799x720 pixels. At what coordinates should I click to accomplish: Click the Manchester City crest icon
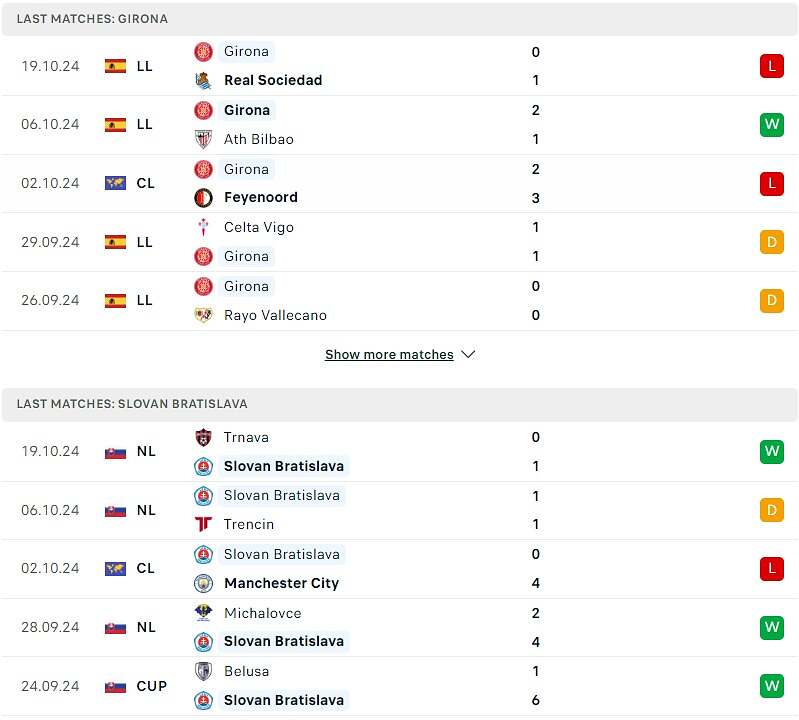click(x=203, y=583)
